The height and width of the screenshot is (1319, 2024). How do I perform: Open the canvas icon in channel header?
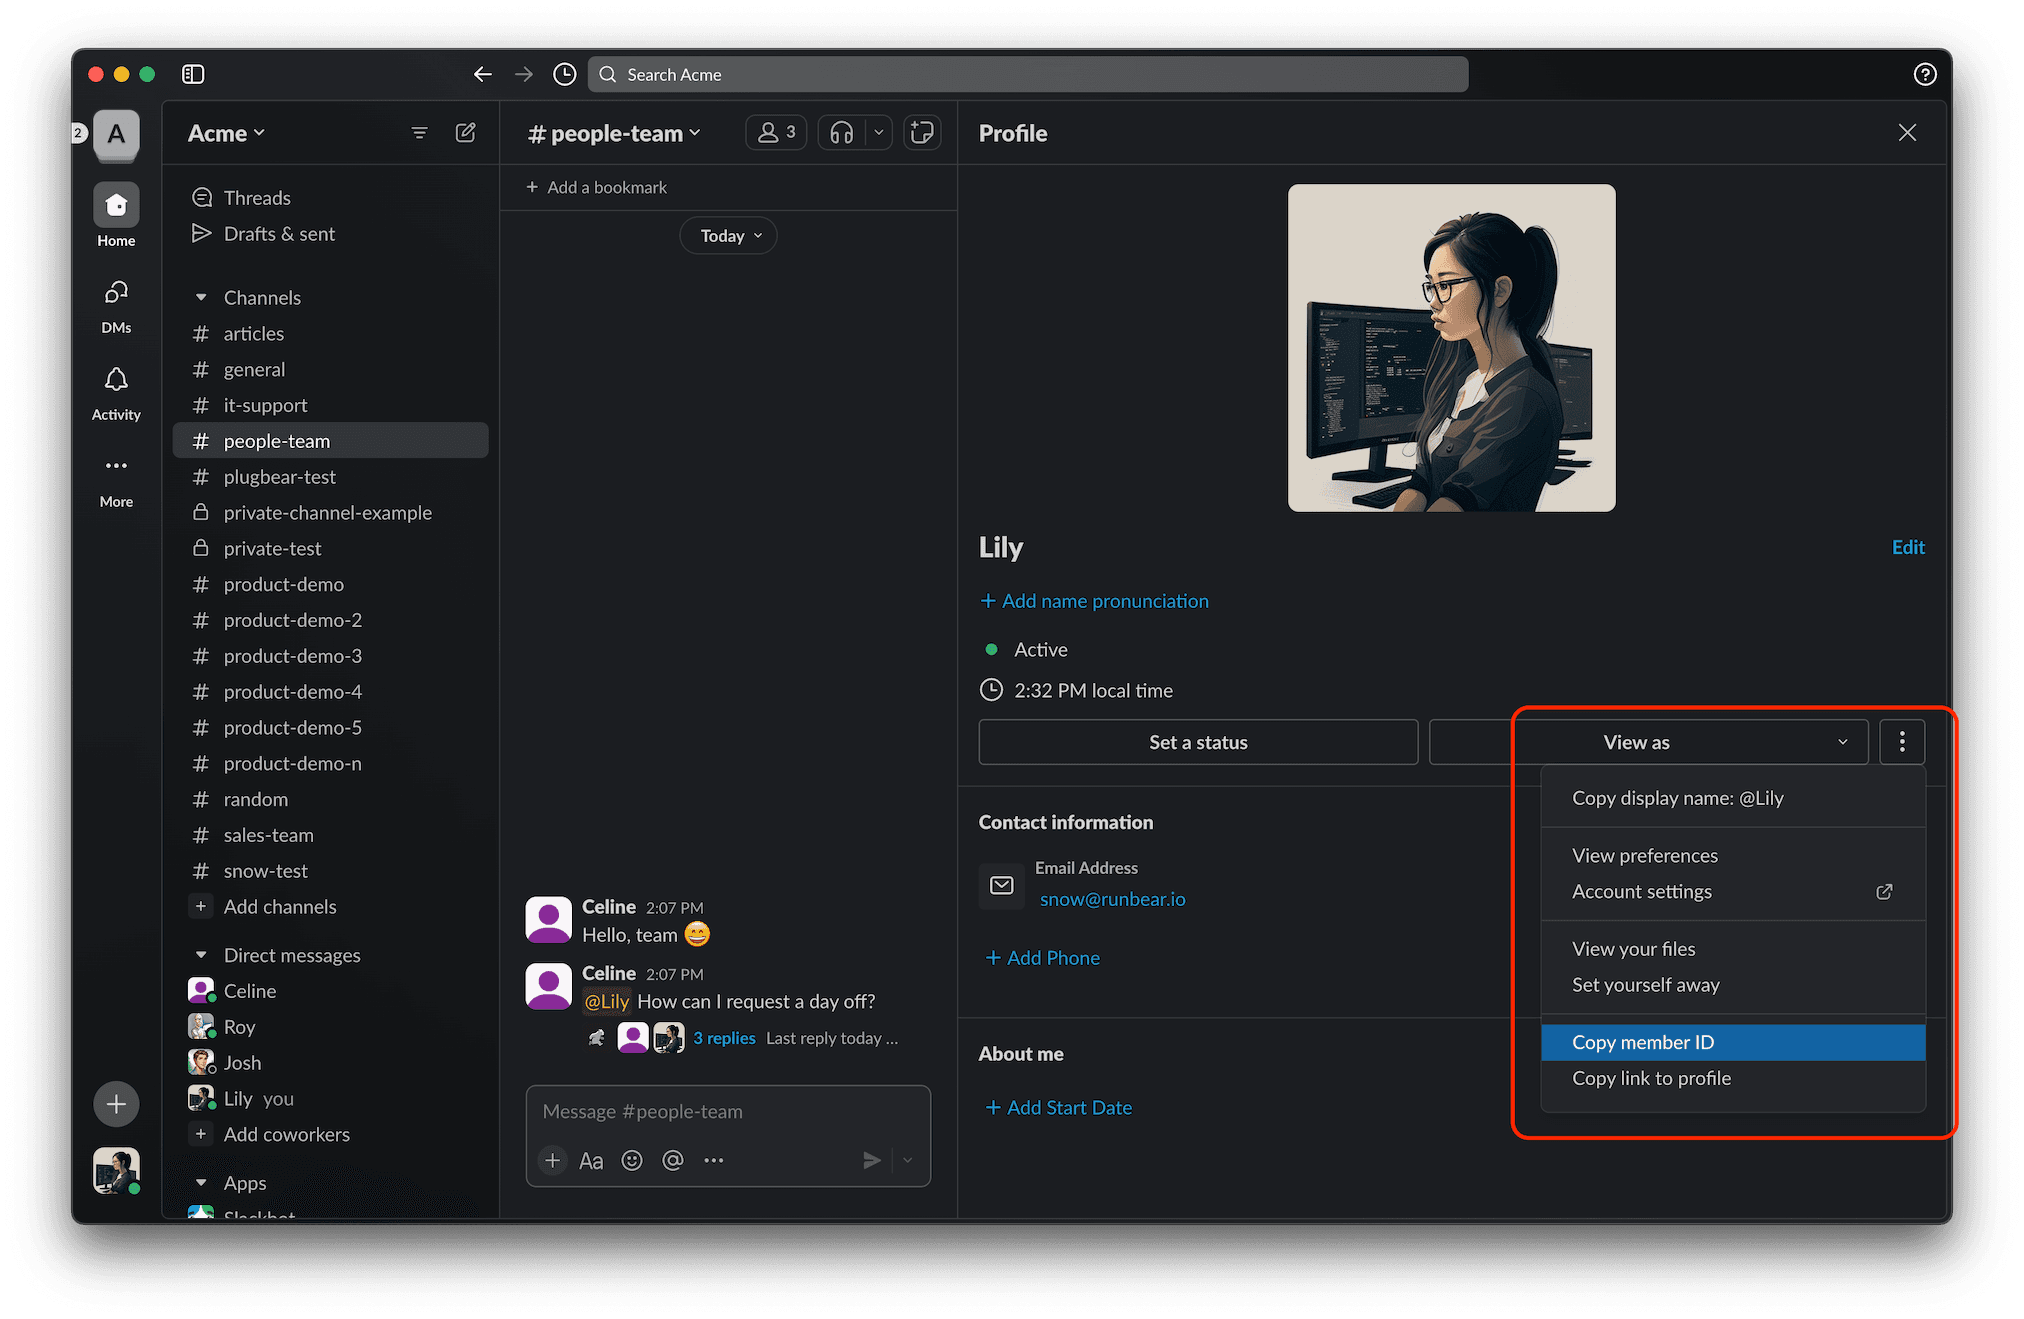click(x=922, y=133)
